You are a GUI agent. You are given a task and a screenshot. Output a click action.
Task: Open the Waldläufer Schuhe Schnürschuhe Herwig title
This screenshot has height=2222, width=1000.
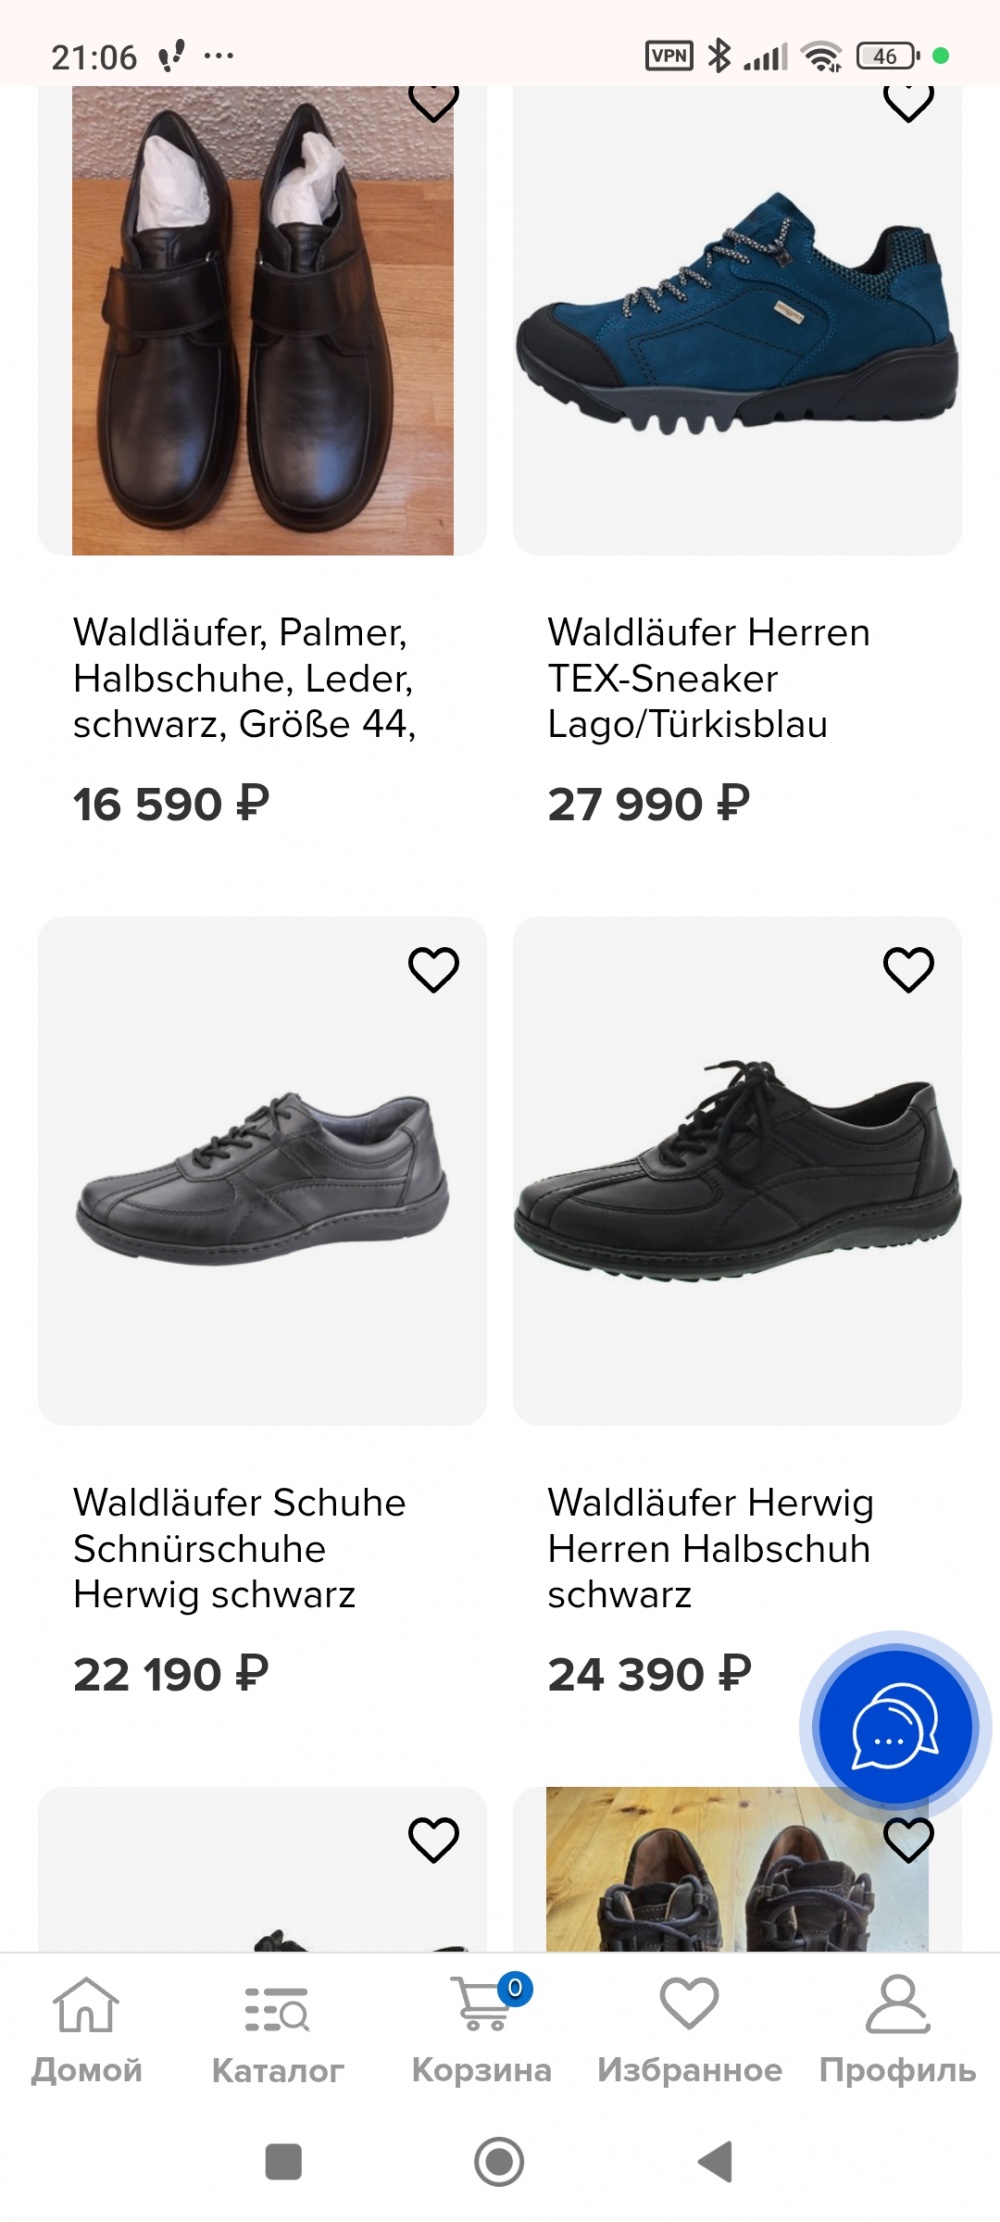[x=240, y=1548]
